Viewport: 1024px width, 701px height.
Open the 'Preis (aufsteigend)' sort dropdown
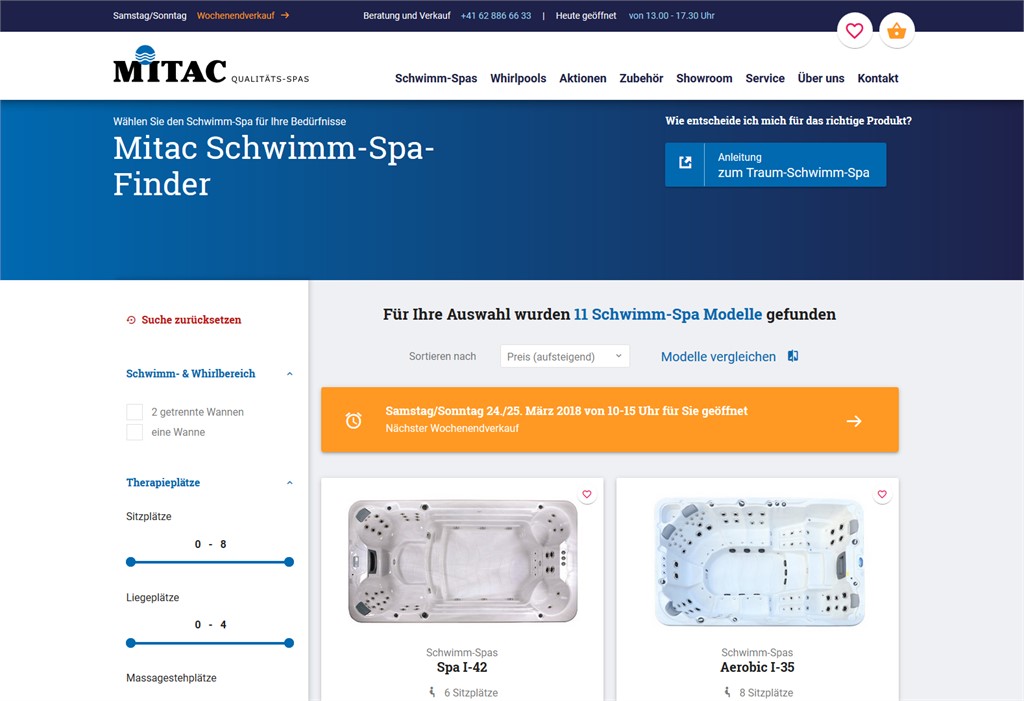tap(565, 356)
